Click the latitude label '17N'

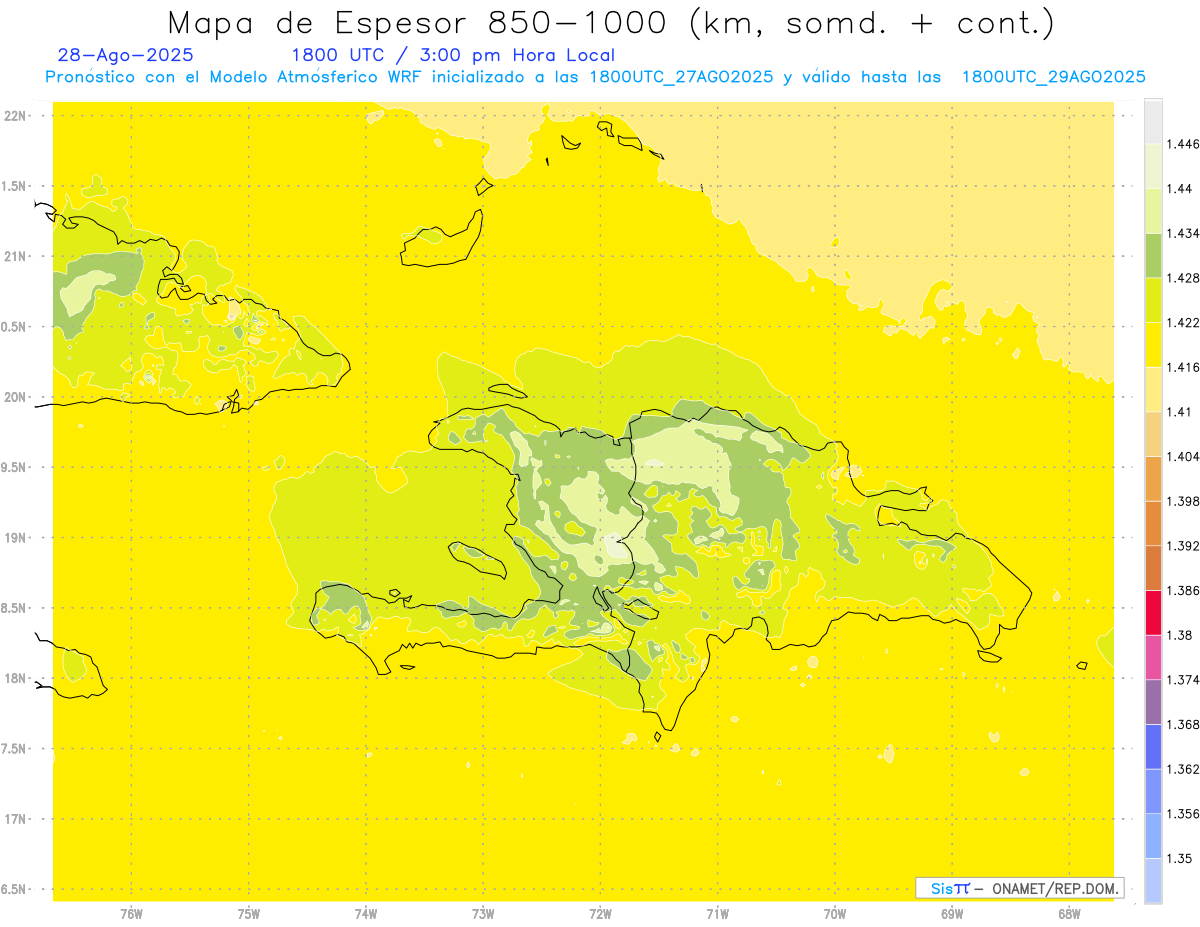[16, 819]
